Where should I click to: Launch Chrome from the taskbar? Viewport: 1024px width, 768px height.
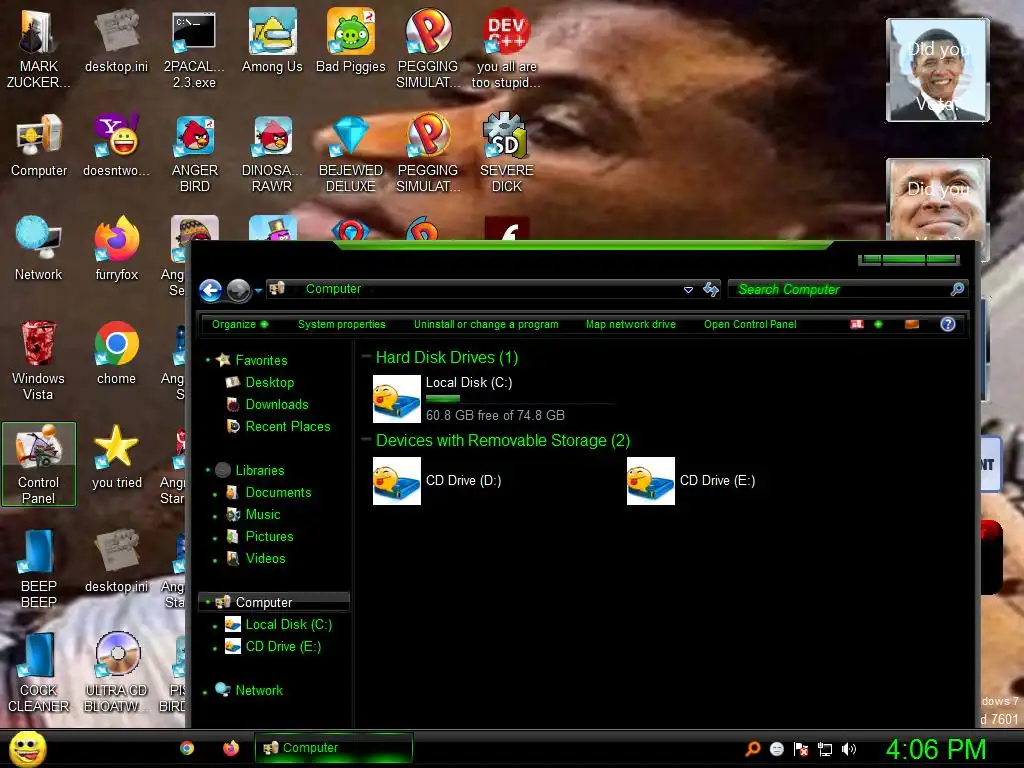187,748
